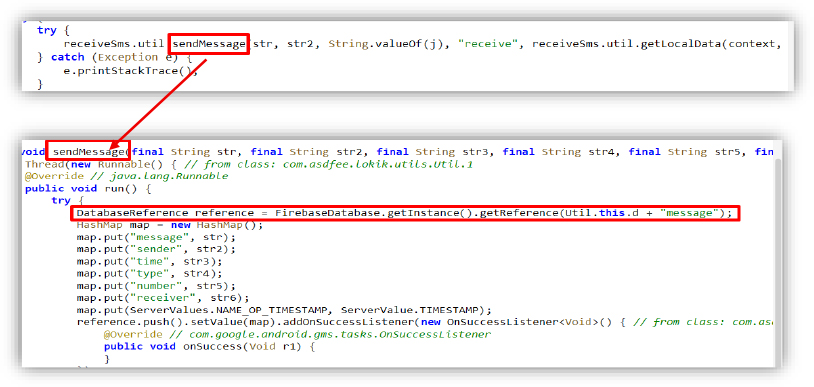Click map.put("number", str5) line
Viewport: 814px width, 387px height.
[x=156, y=287]
